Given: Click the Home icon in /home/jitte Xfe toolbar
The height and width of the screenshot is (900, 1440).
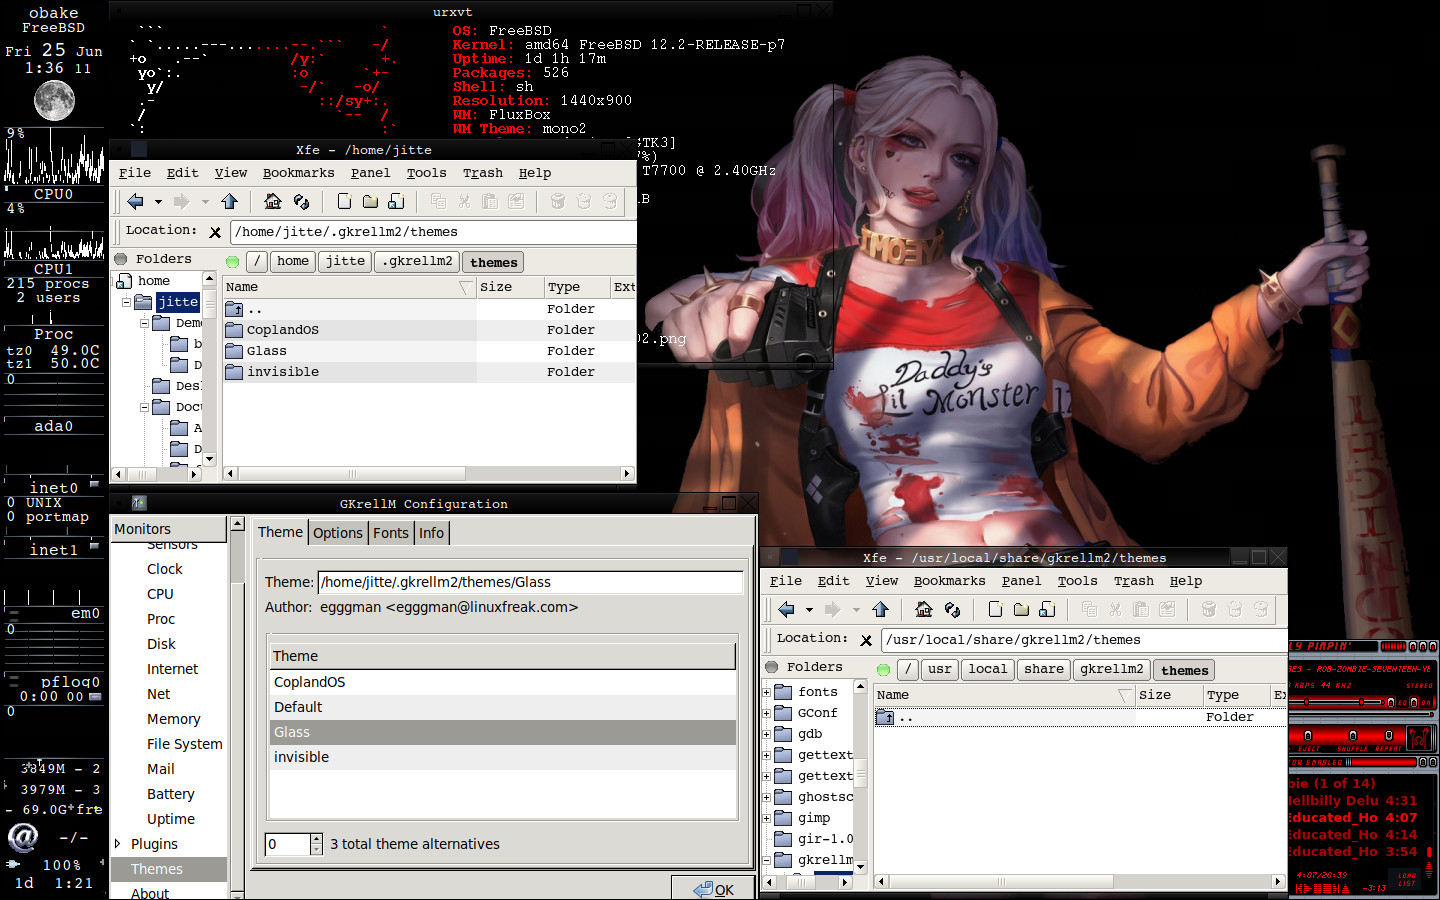Looking at the screenshot, I should pos(272,202).
